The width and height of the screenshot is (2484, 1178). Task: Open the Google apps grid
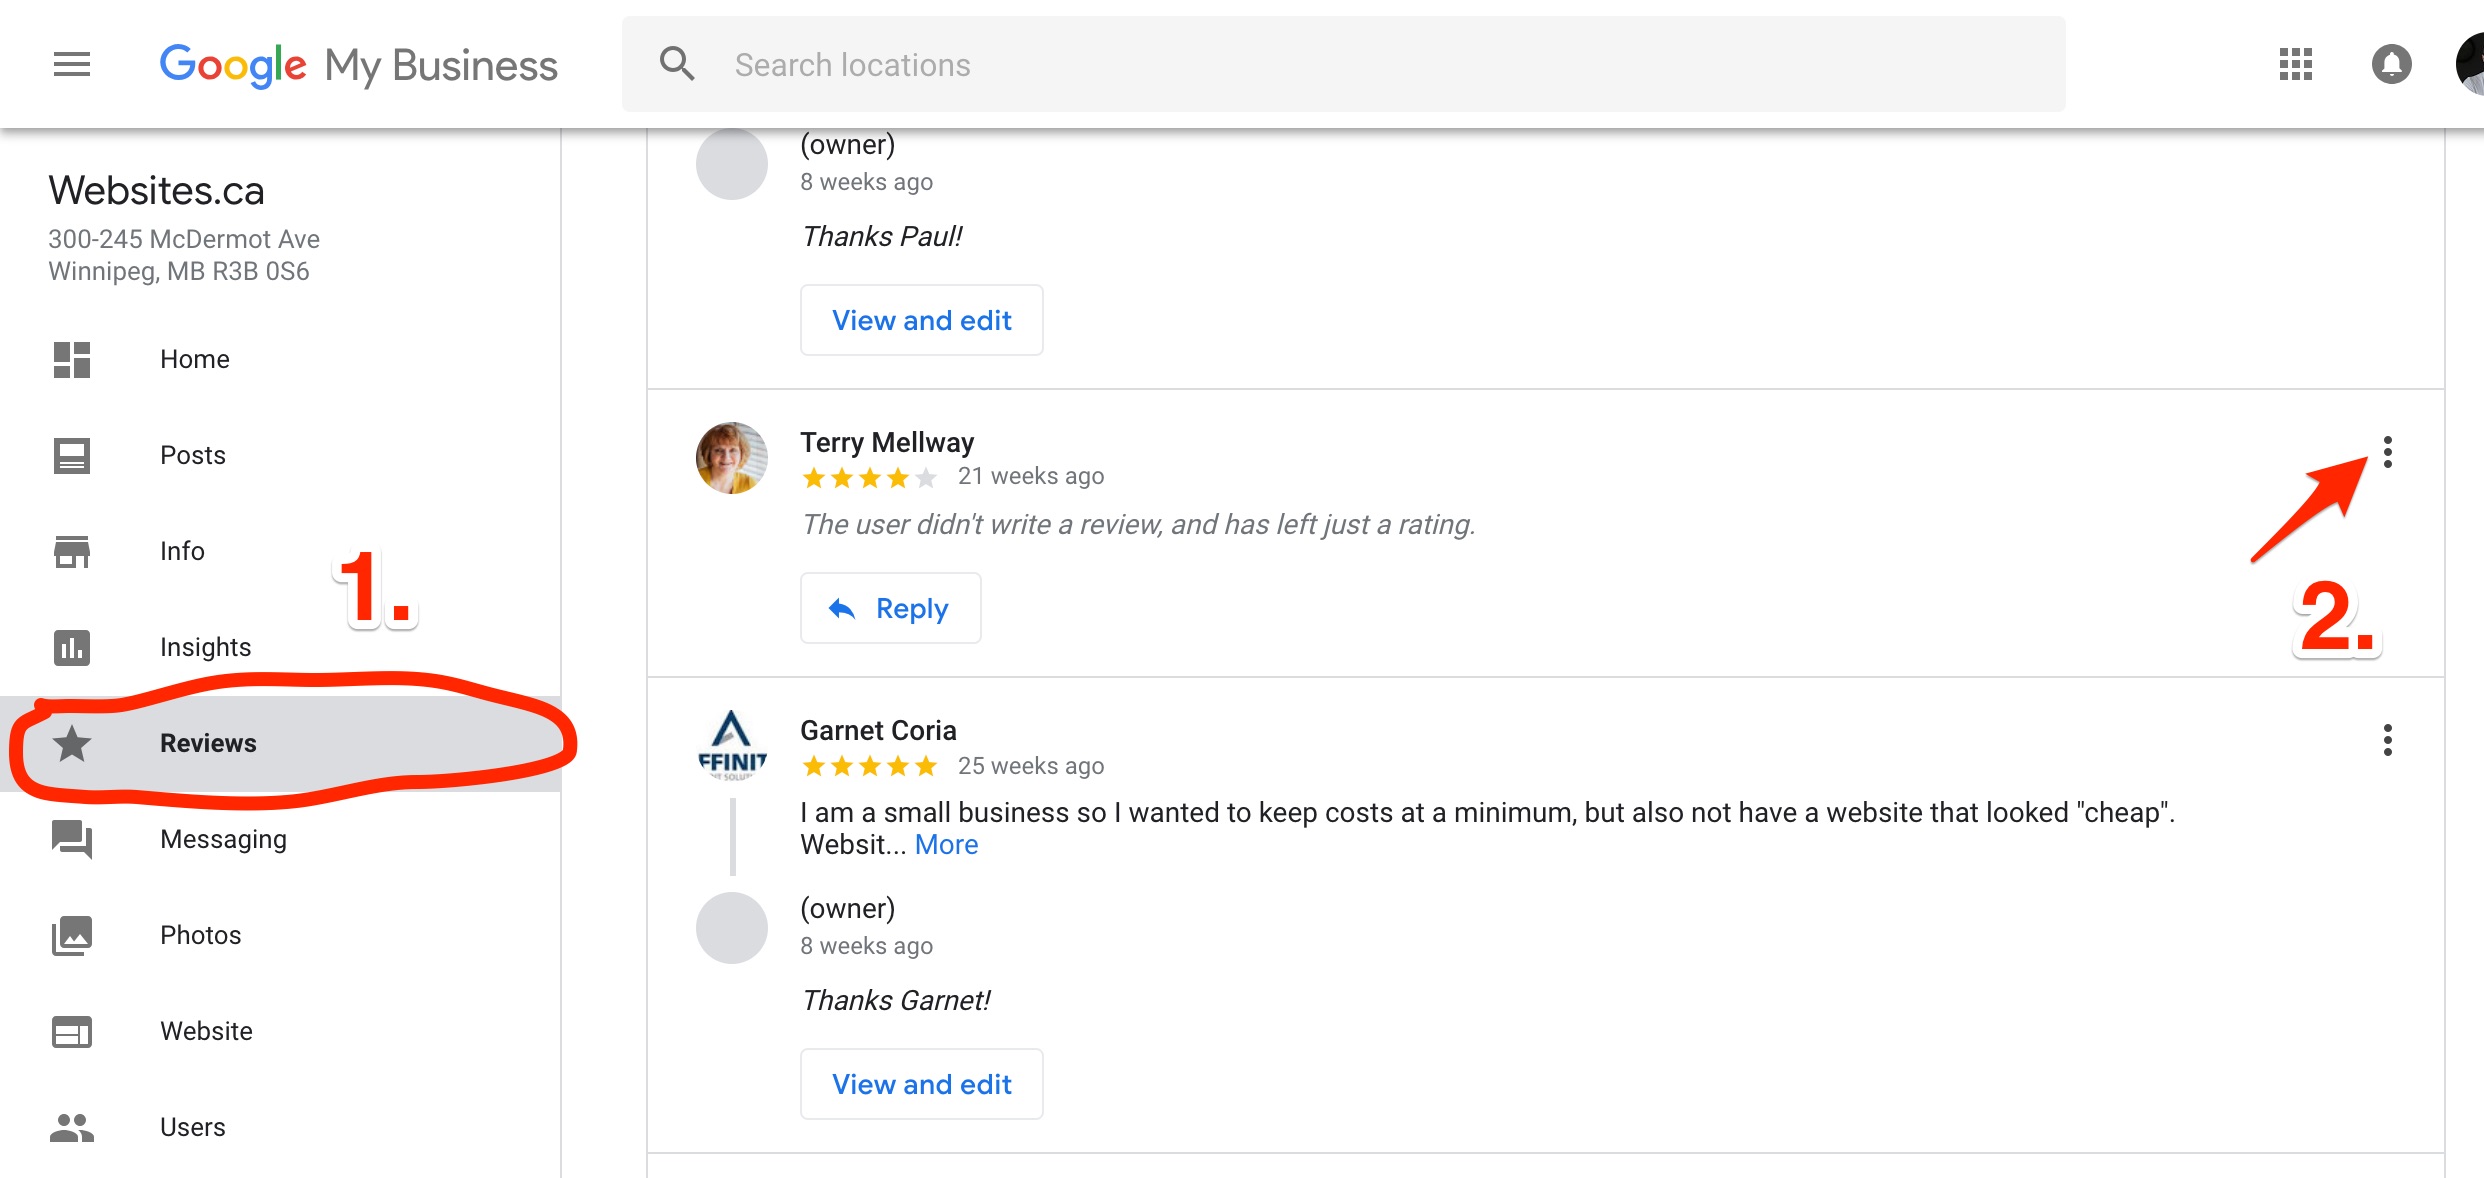tap(2296, 64)
